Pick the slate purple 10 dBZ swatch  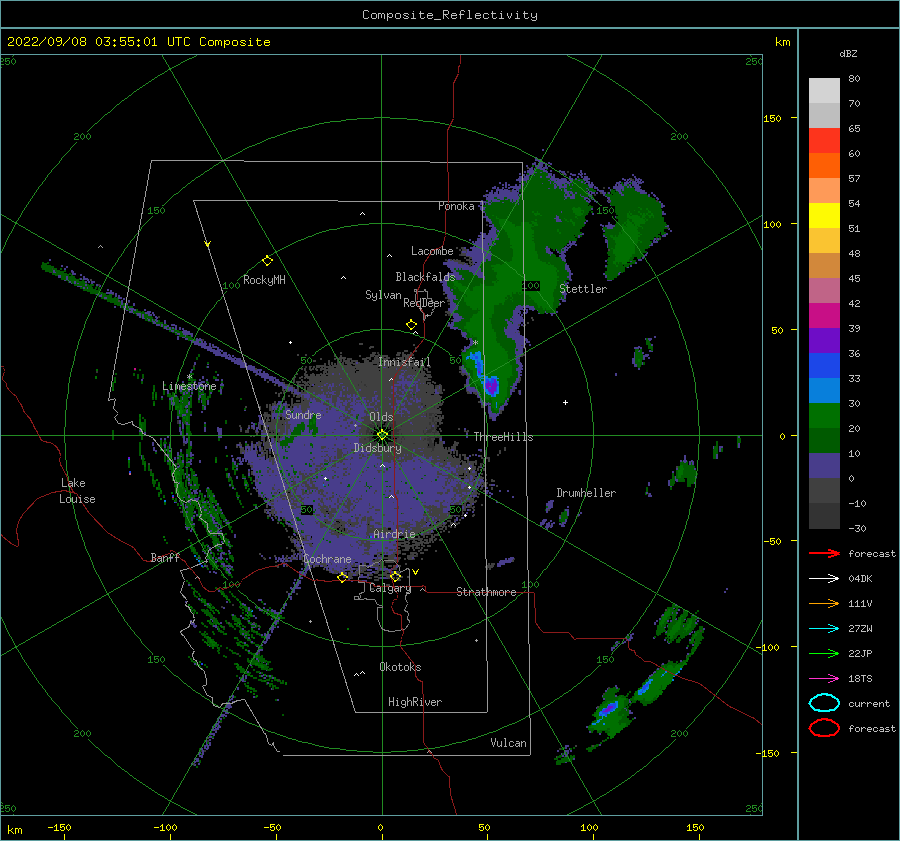tap(824, 465)
